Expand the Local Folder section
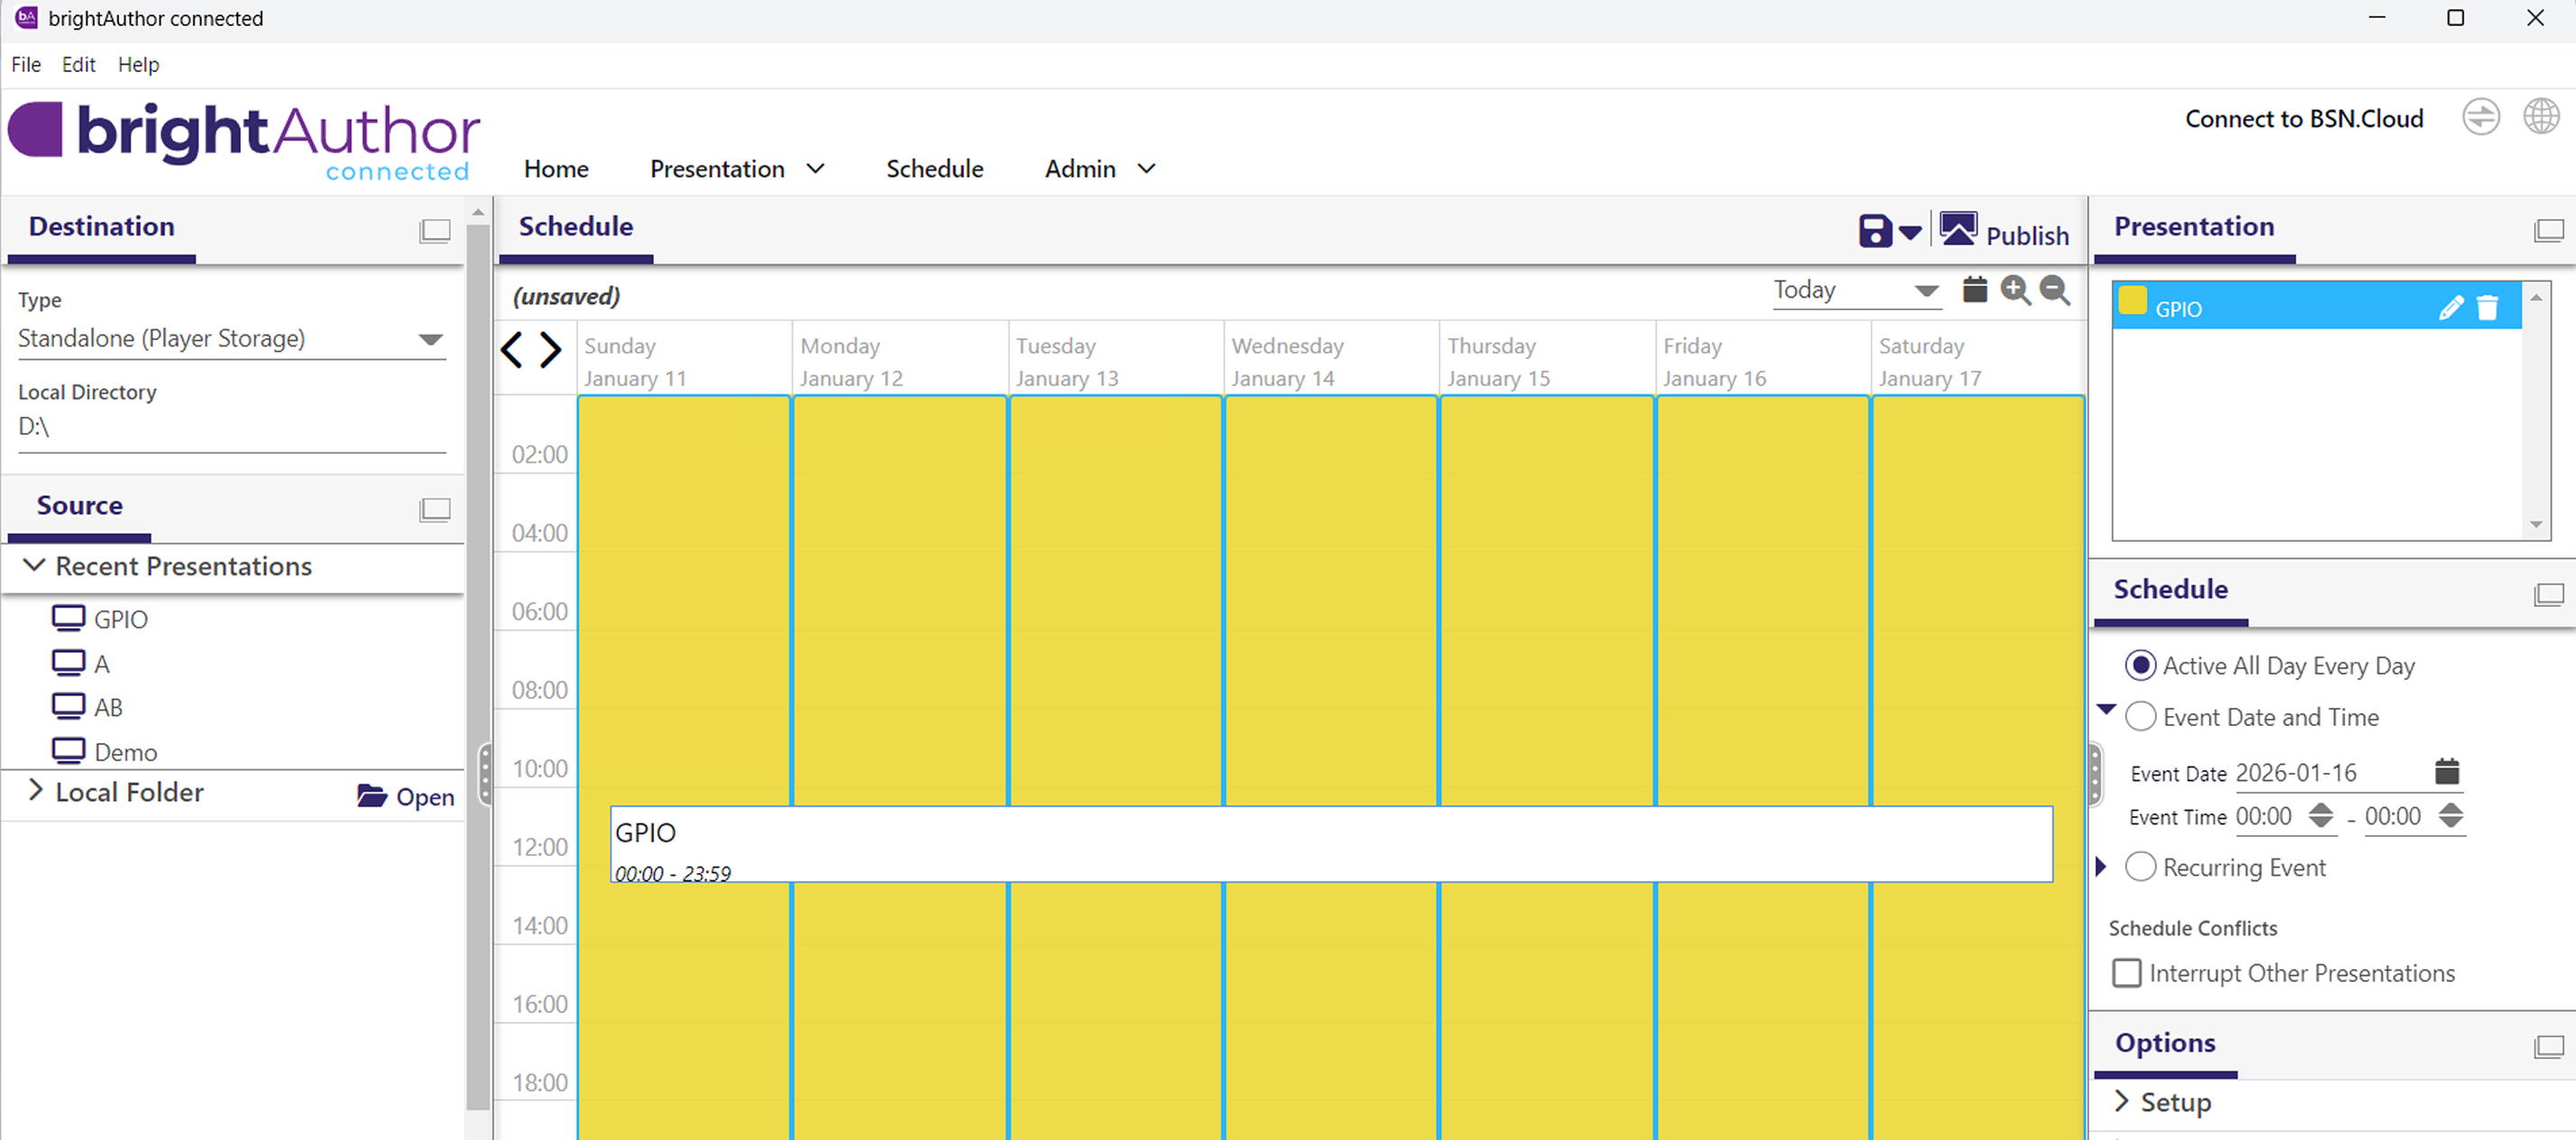Viewport: 2576px width, 1140px height. 36,791
